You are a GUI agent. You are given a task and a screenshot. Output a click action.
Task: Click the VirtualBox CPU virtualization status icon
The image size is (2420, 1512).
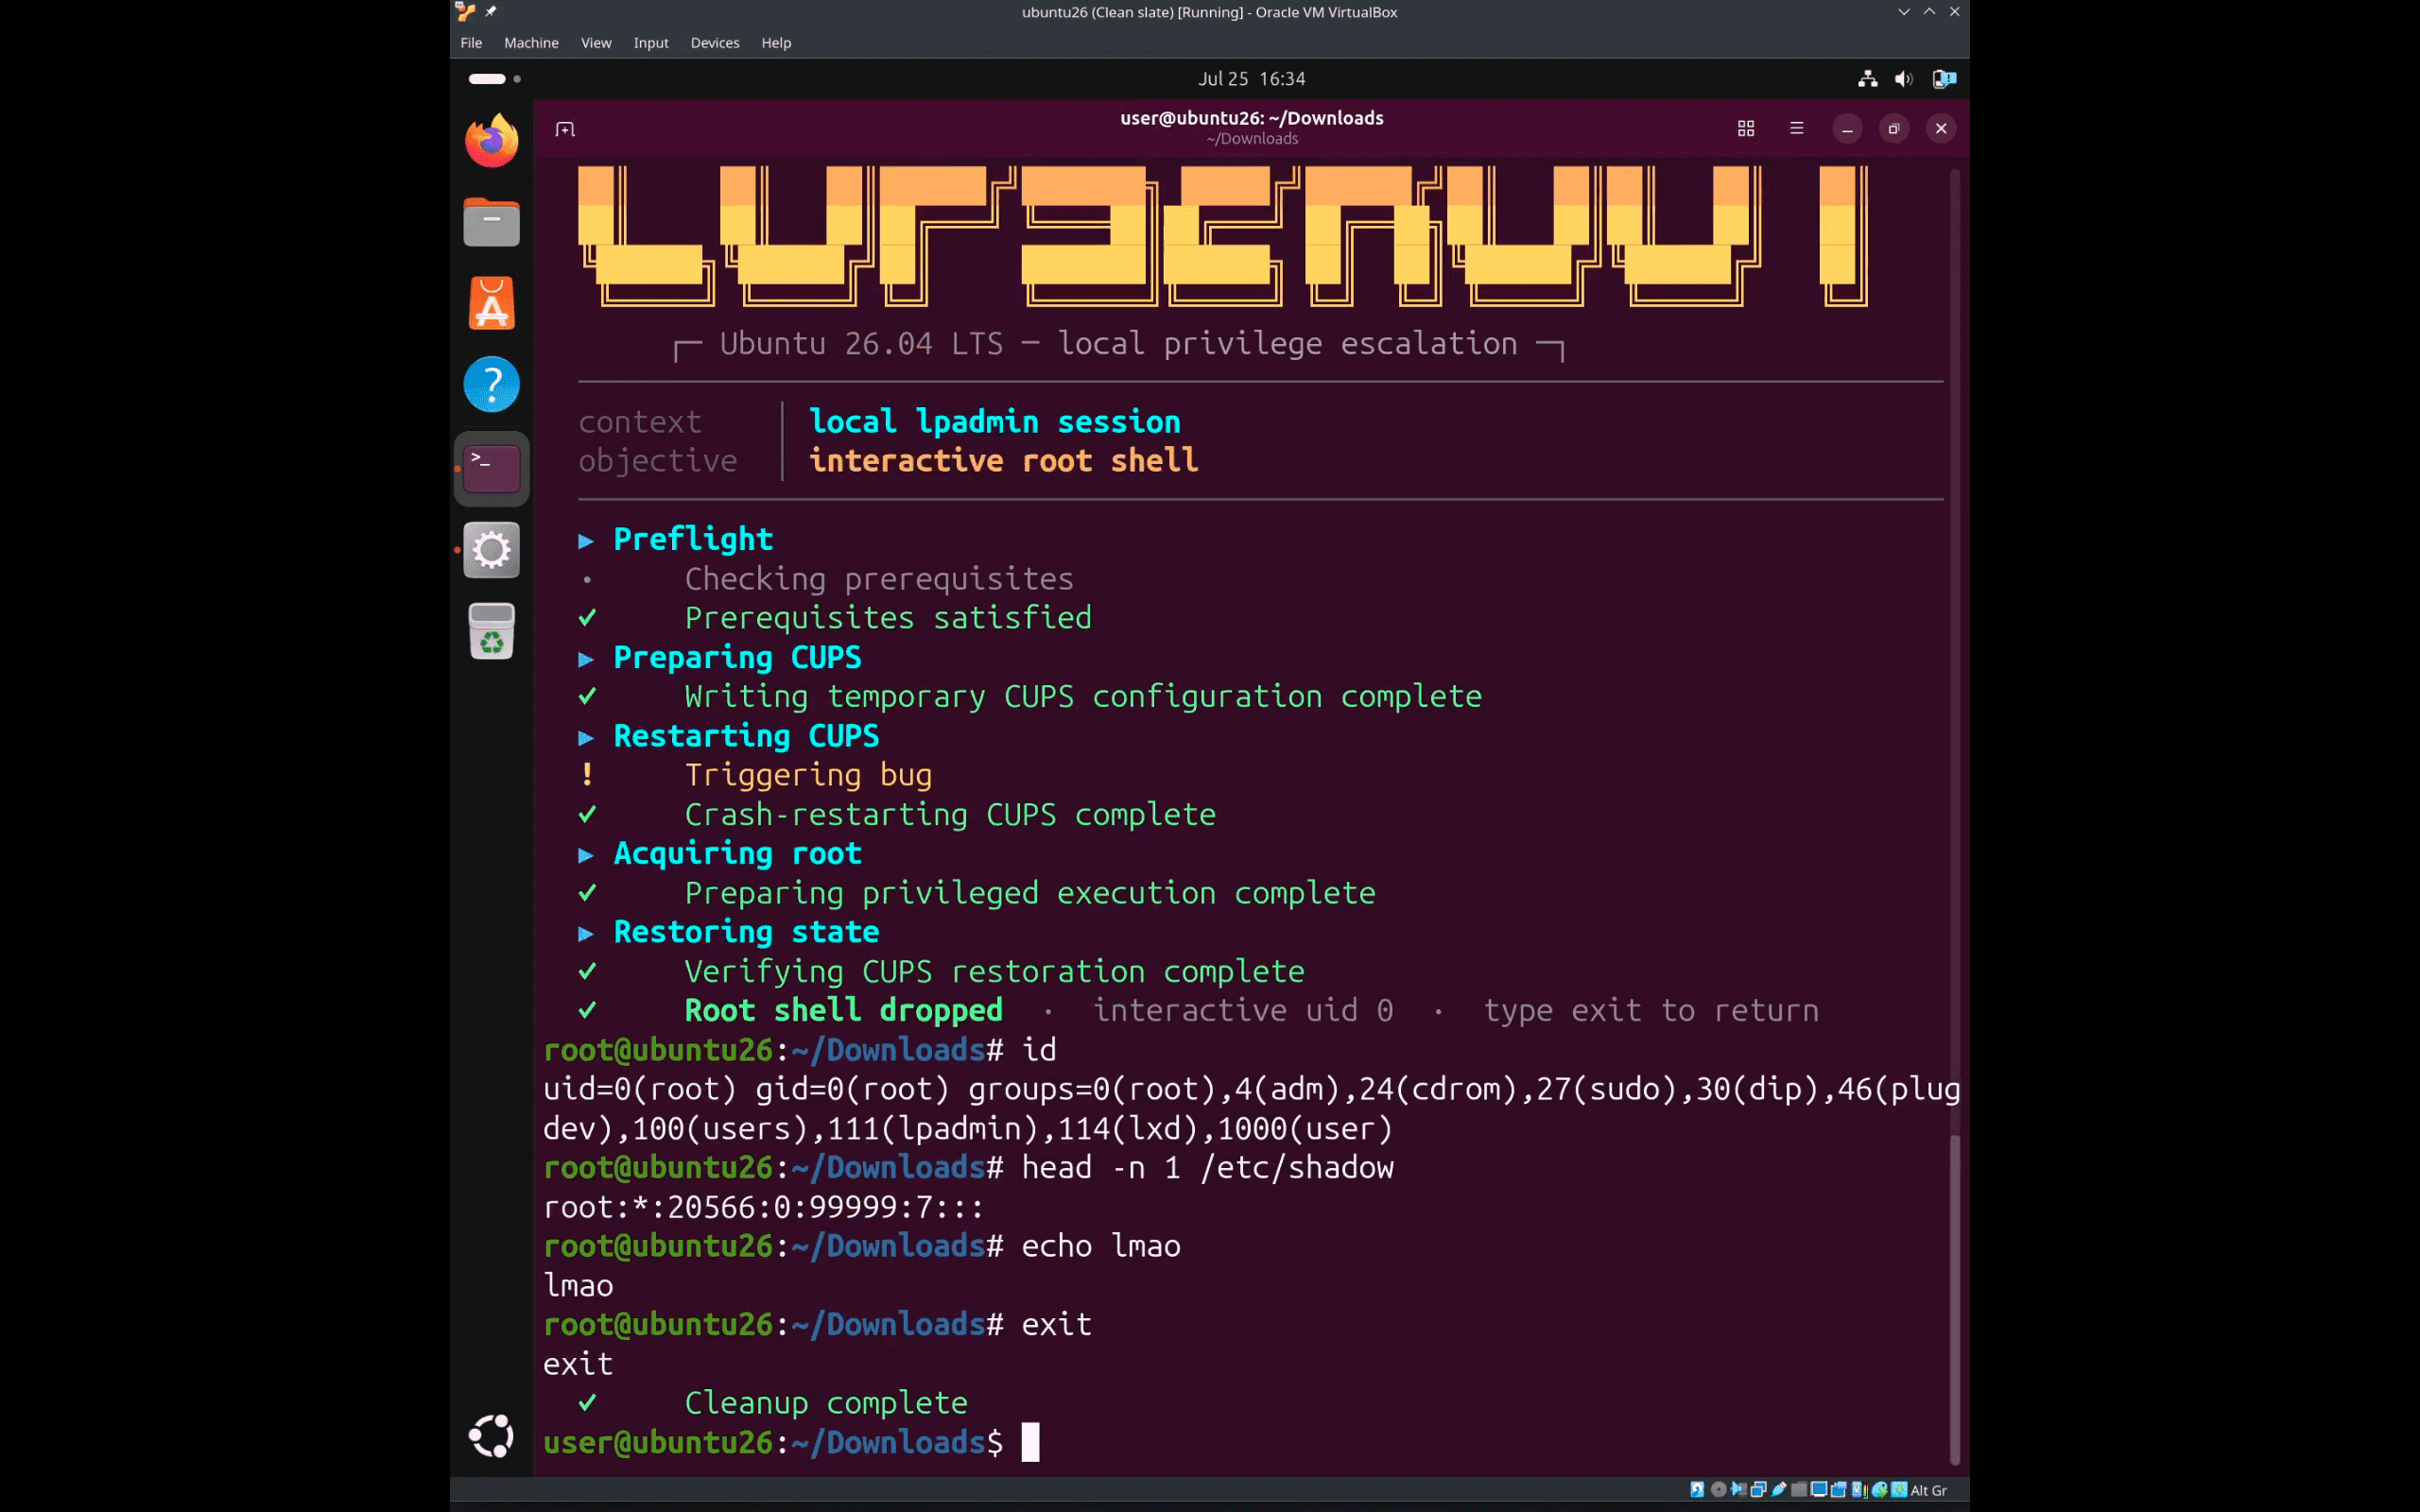coord(1860,1490)
